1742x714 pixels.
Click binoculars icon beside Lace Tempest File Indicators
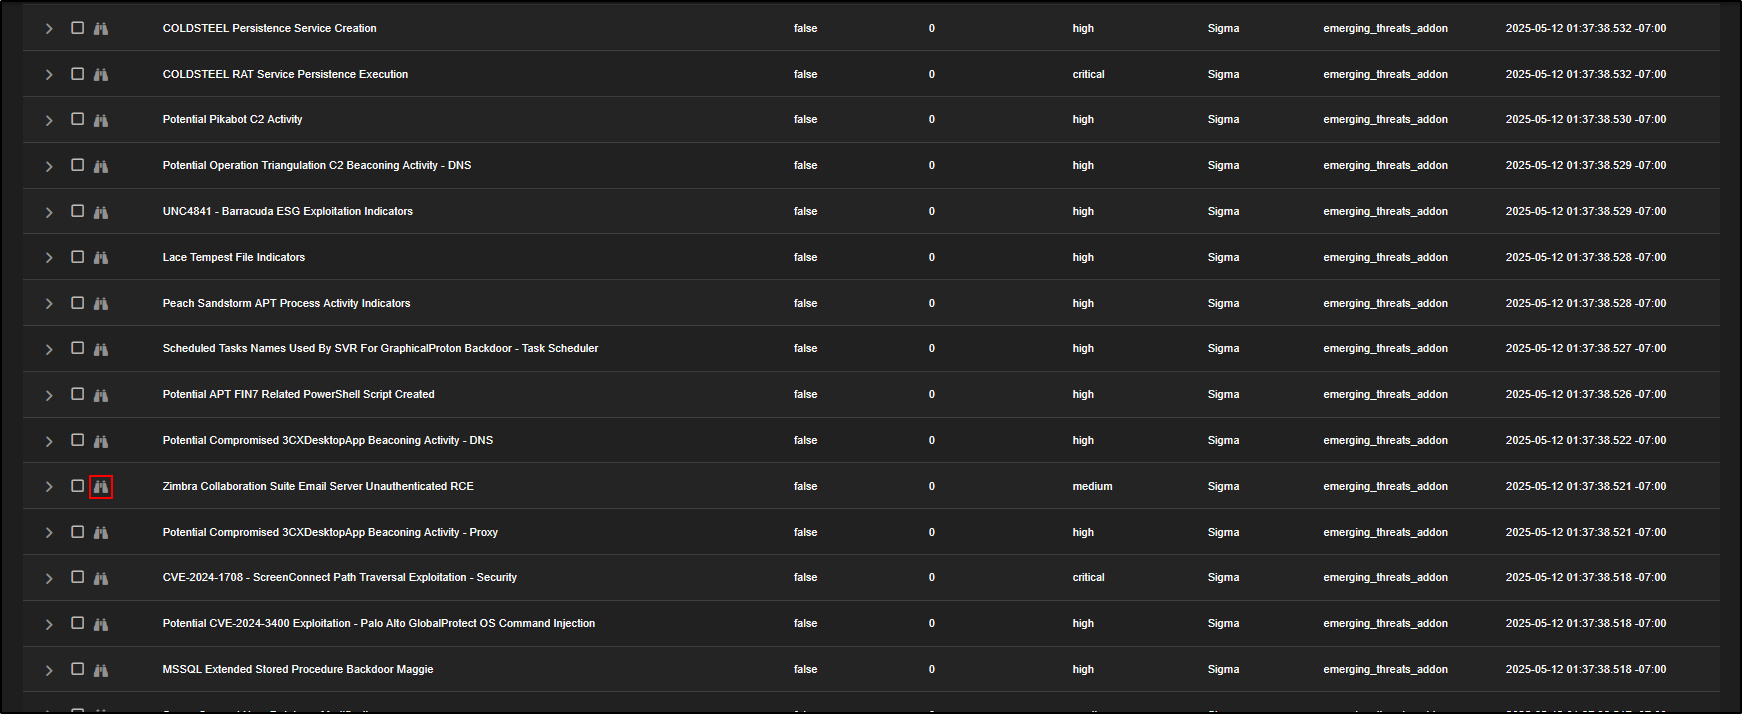(x=101, y=258)
